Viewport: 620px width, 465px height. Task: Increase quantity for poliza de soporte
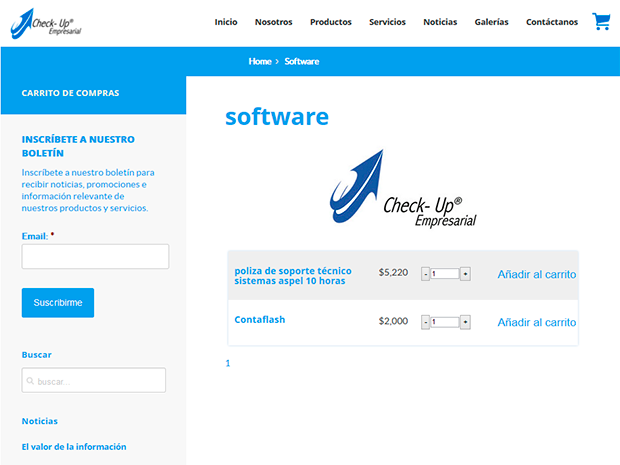465,274
